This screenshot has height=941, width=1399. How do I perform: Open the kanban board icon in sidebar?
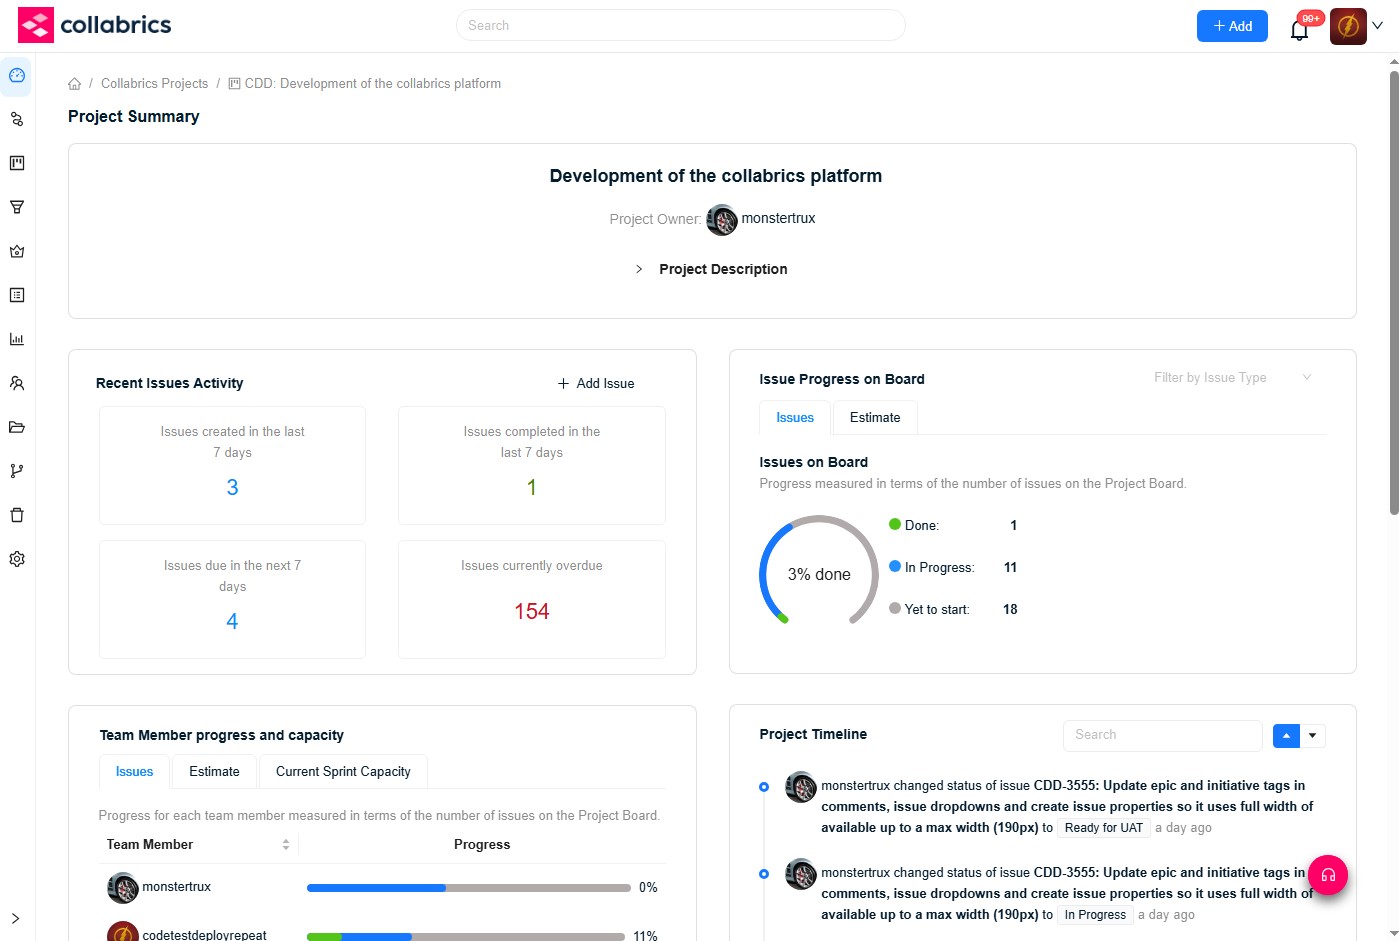(x=17, y=163)
